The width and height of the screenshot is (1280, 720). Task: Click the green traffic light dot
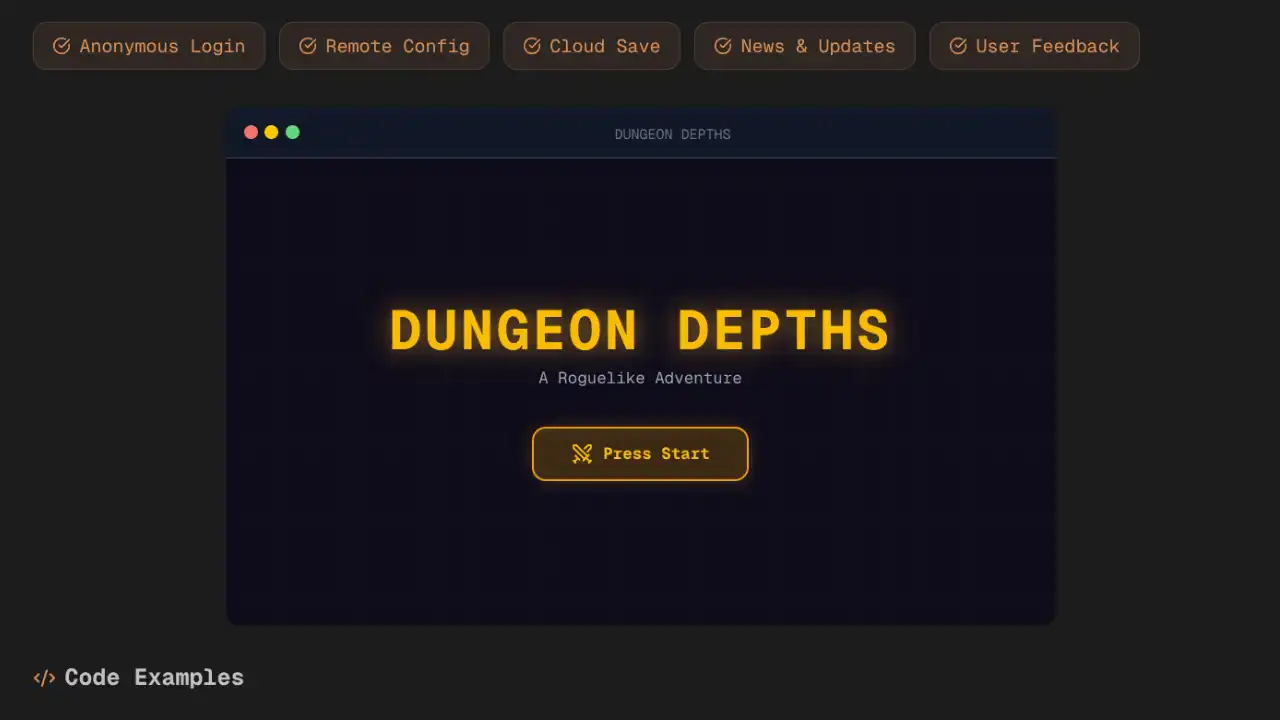292,132
